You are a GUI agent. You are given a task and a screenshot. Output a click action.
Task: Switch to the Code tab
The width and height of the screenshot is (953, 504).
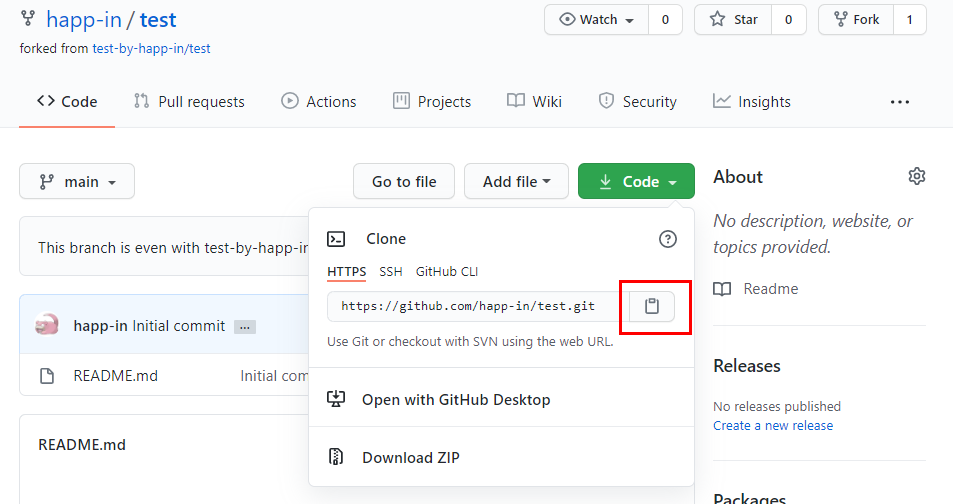(x=67, y=102)
